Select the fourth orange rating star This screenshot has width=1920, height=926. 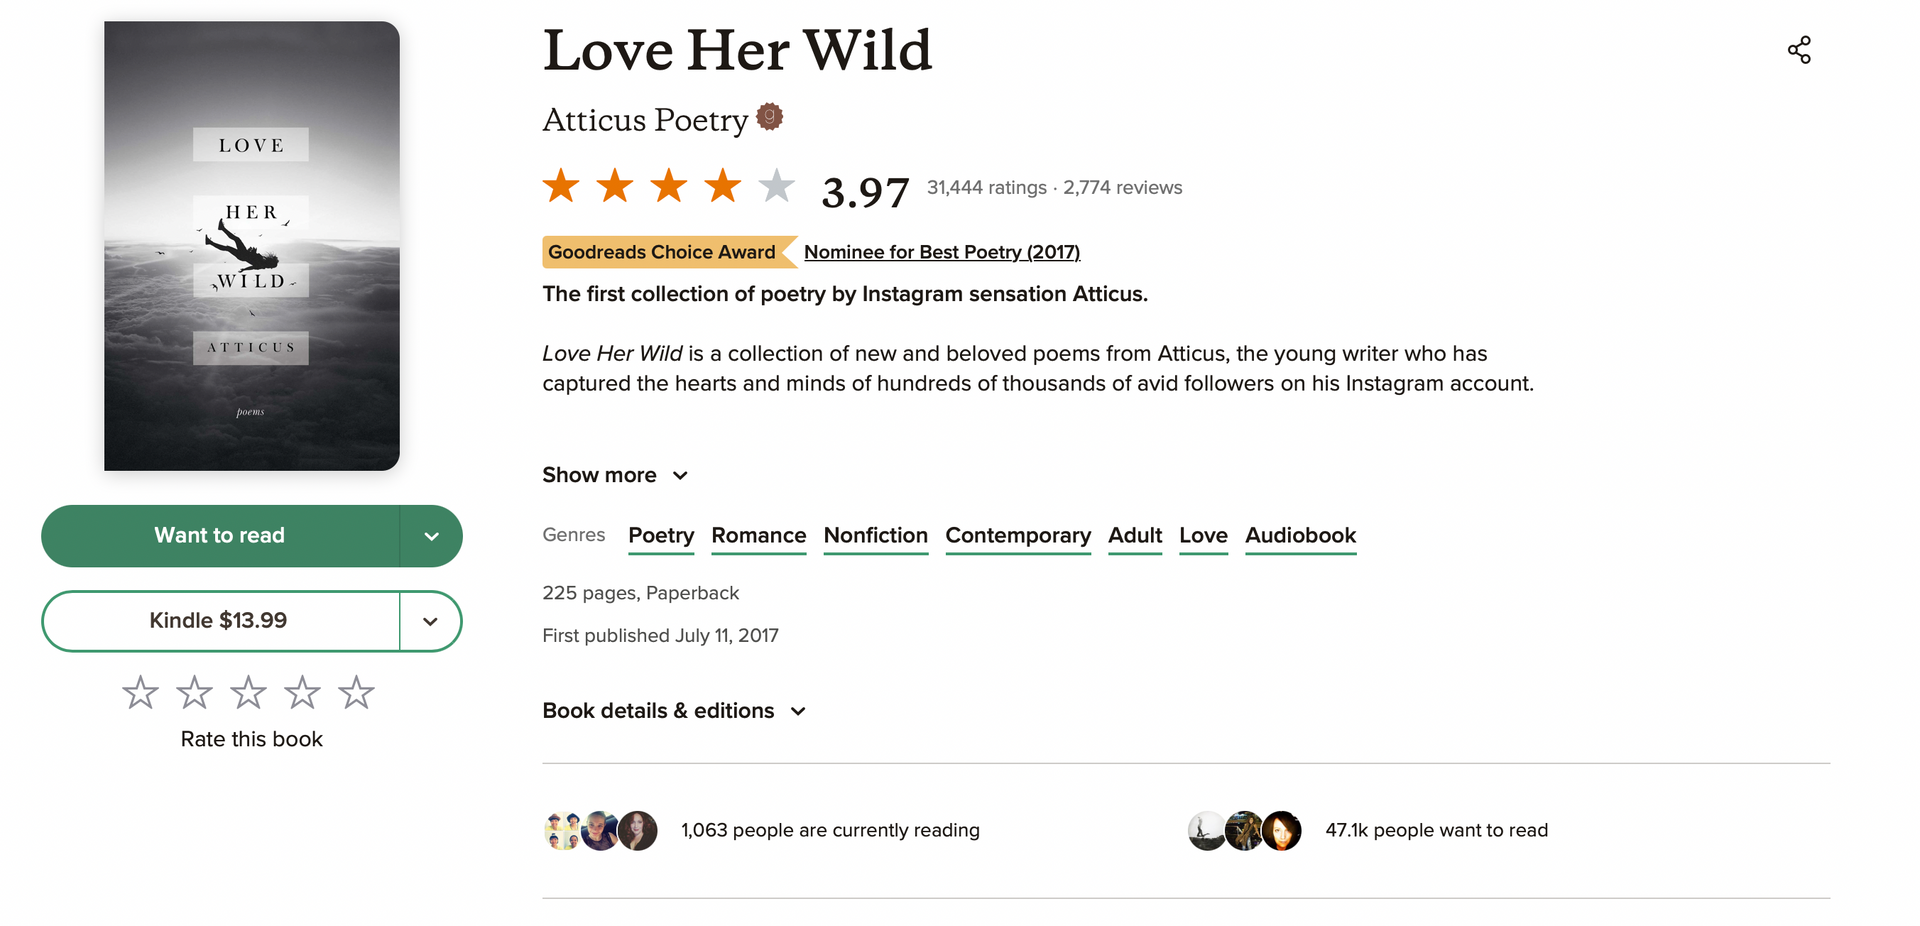point(722,185)
